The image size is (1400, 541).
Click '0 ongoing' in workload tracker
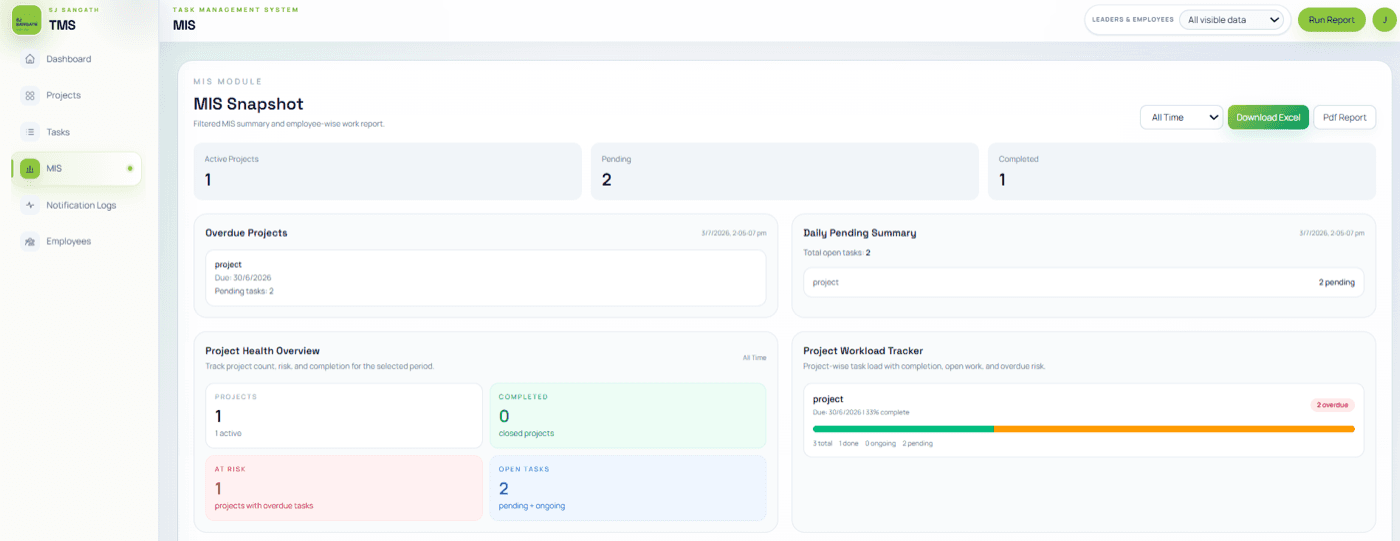(880, 443)
